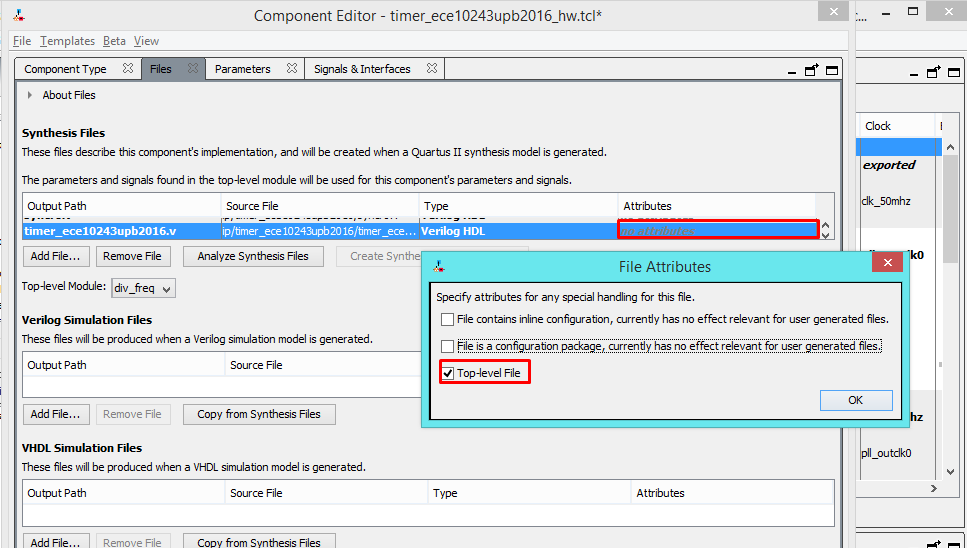Select clk_50mhz entry in background window

click(886, 201)
